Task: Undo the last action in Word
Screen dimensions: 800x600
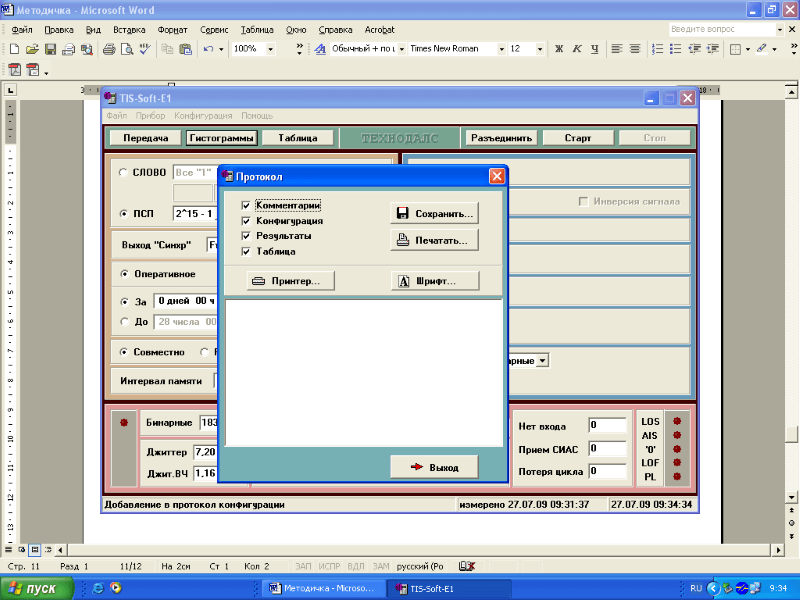Action: click(x=208, y=49)
